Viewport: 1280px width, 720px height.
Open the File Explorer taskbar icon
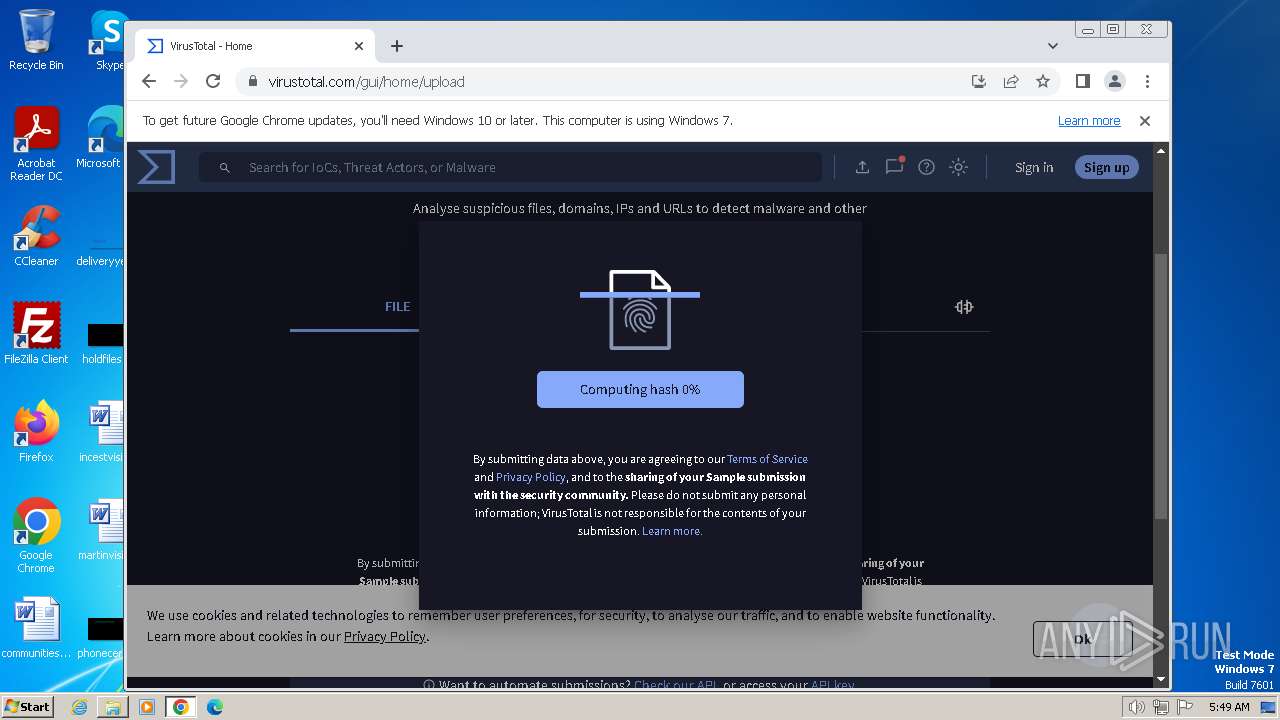(x=113, y=707)
